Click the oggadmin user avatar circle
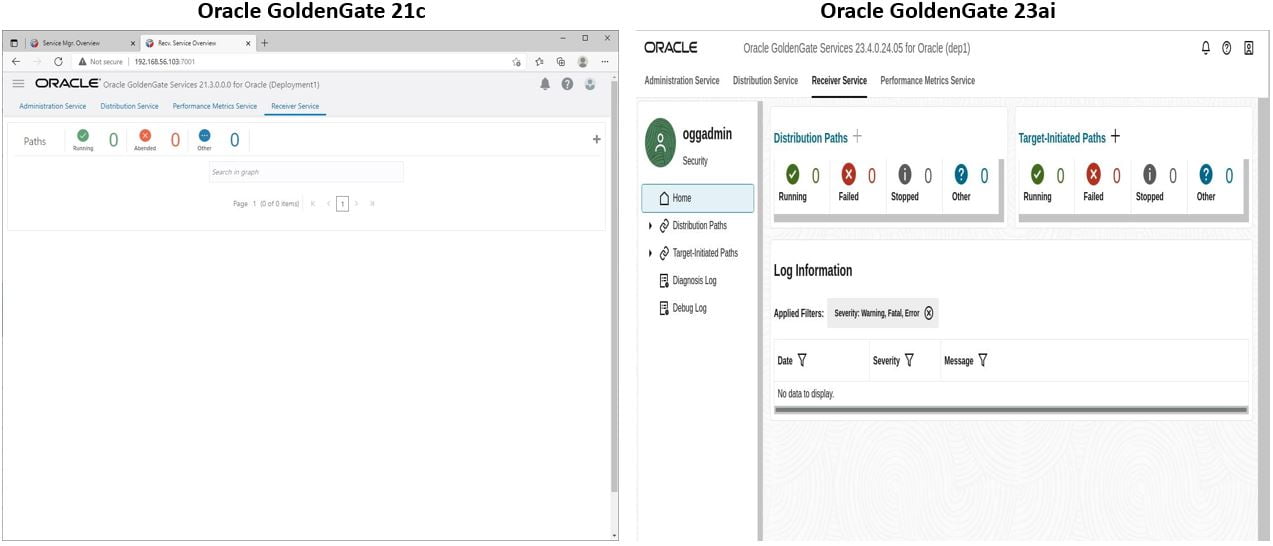 tap(660, 141)
